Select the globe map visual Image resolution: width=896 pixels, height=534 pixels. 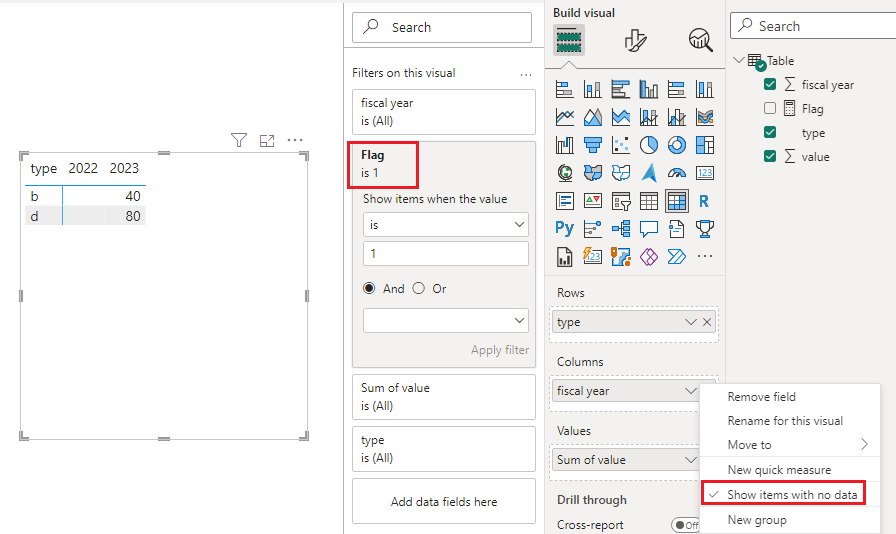pyautogui.click(x=565, y=173)
